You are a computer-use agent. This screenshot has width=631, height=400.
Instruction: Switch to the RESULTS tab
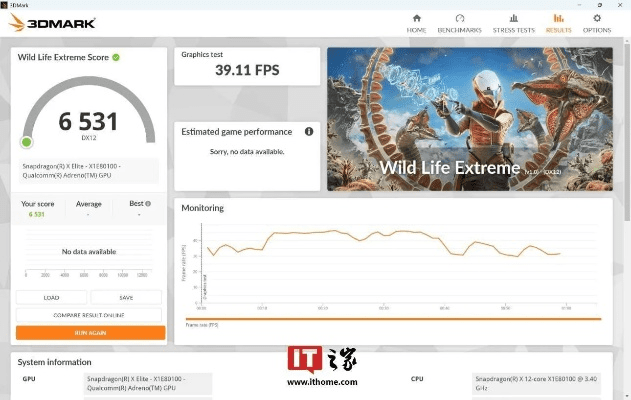[559, 22]
